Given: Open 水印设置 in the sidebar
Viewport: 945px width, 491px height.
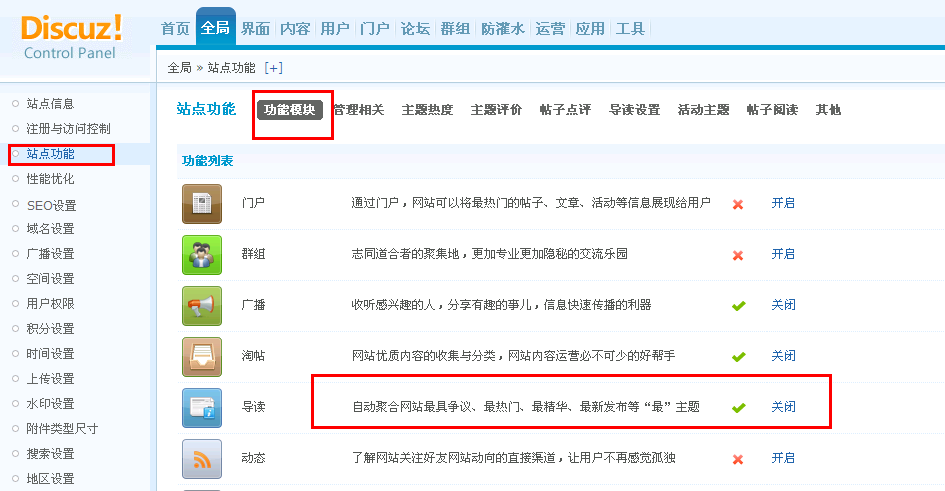Looking at the screenshot, I should click(x=50, y=404).
